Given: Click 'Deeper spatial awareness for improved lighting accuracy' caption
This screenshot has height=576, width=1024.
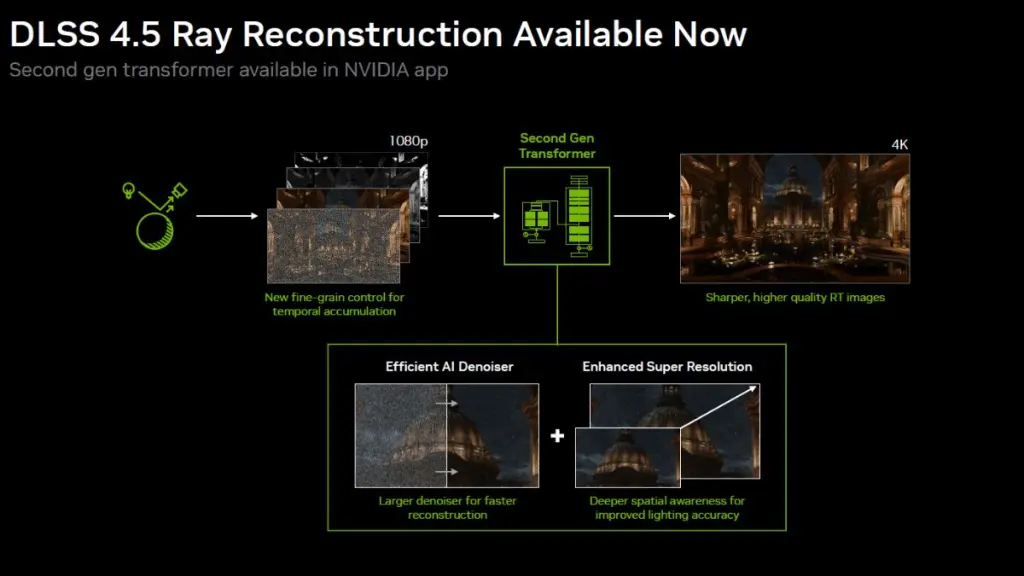Looking at the screenshot, I should [667, 508].
